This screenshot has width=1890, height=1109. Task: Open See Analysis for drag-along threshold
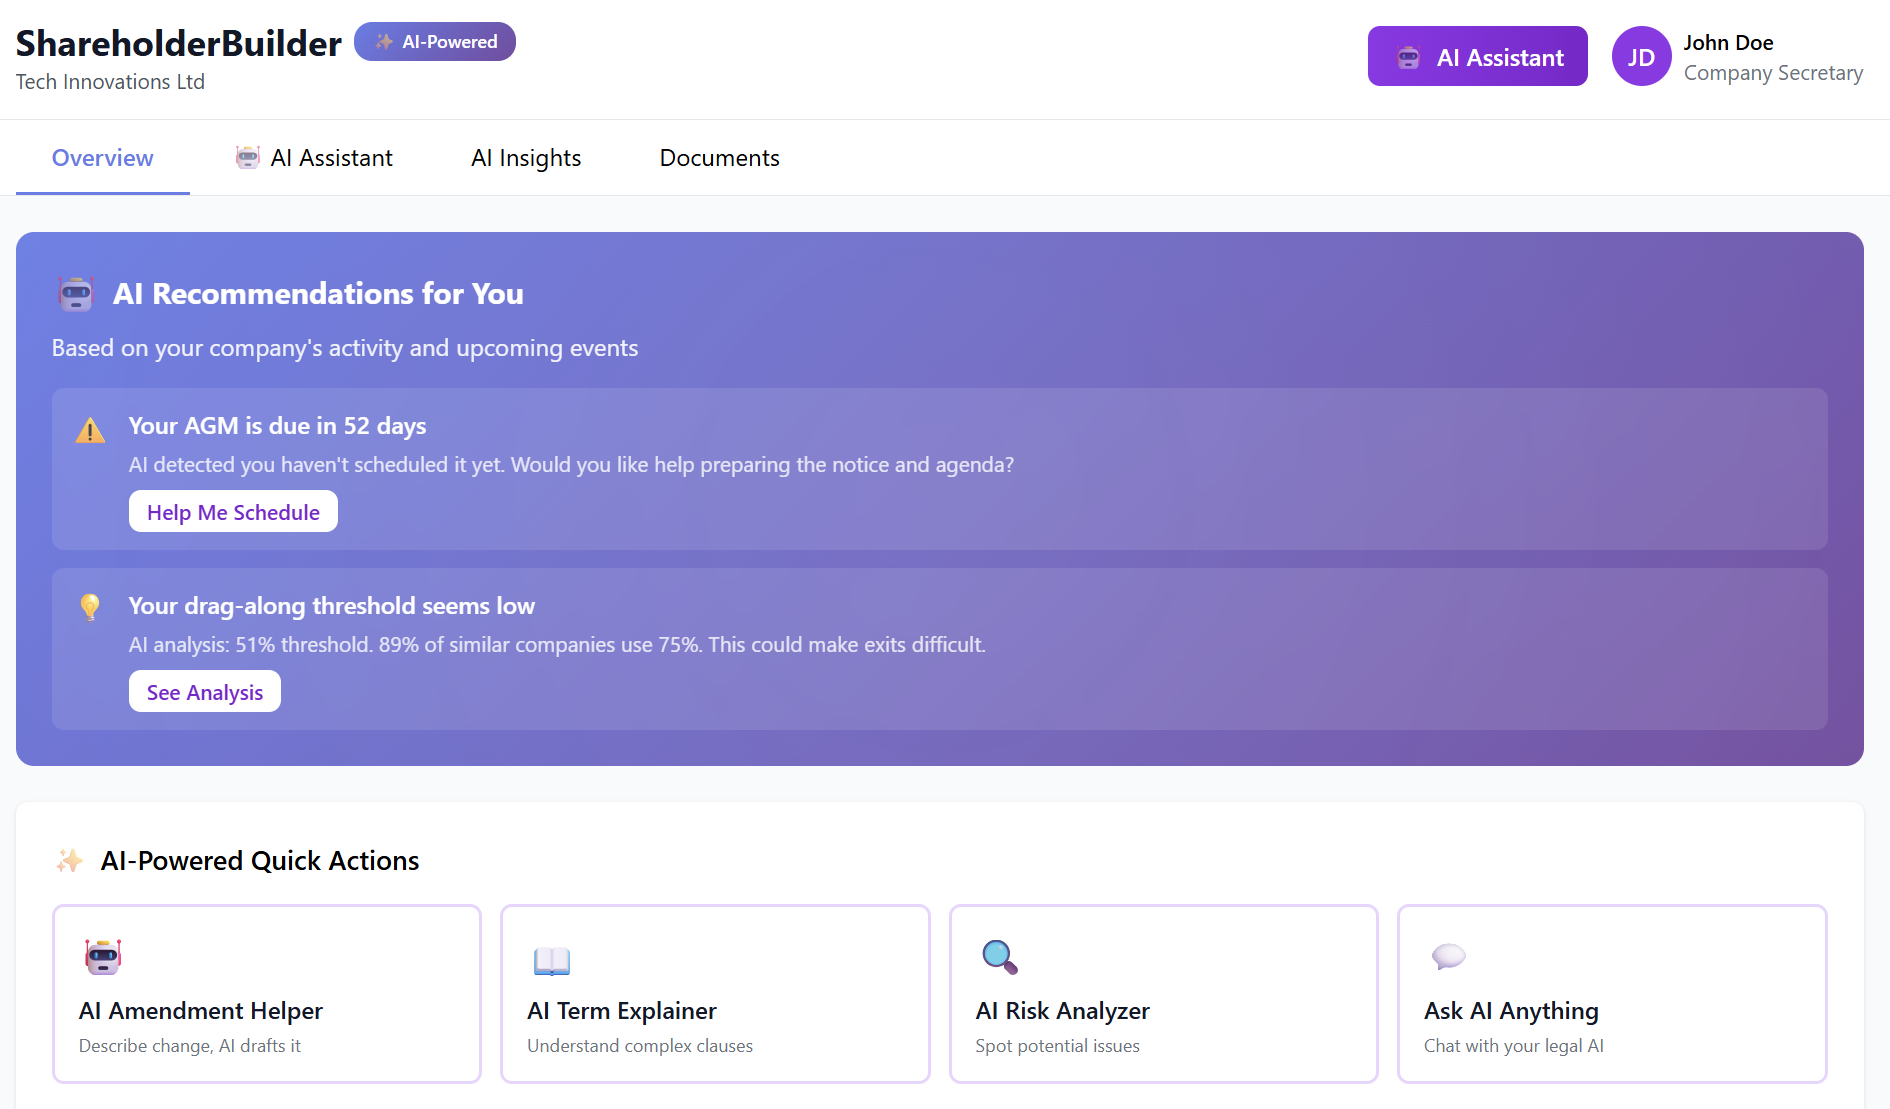coord(204,691)
